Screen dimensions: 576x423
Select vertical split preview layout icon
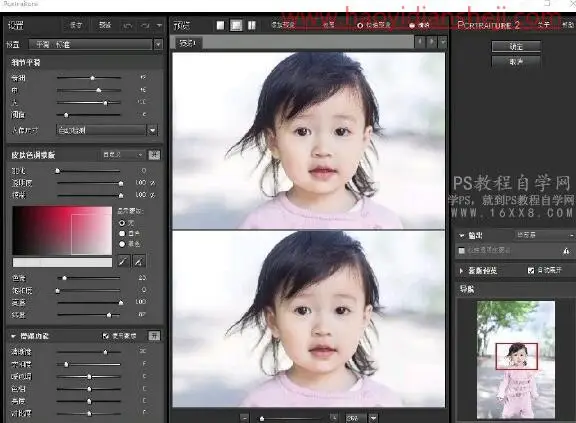tap(252, 25)
